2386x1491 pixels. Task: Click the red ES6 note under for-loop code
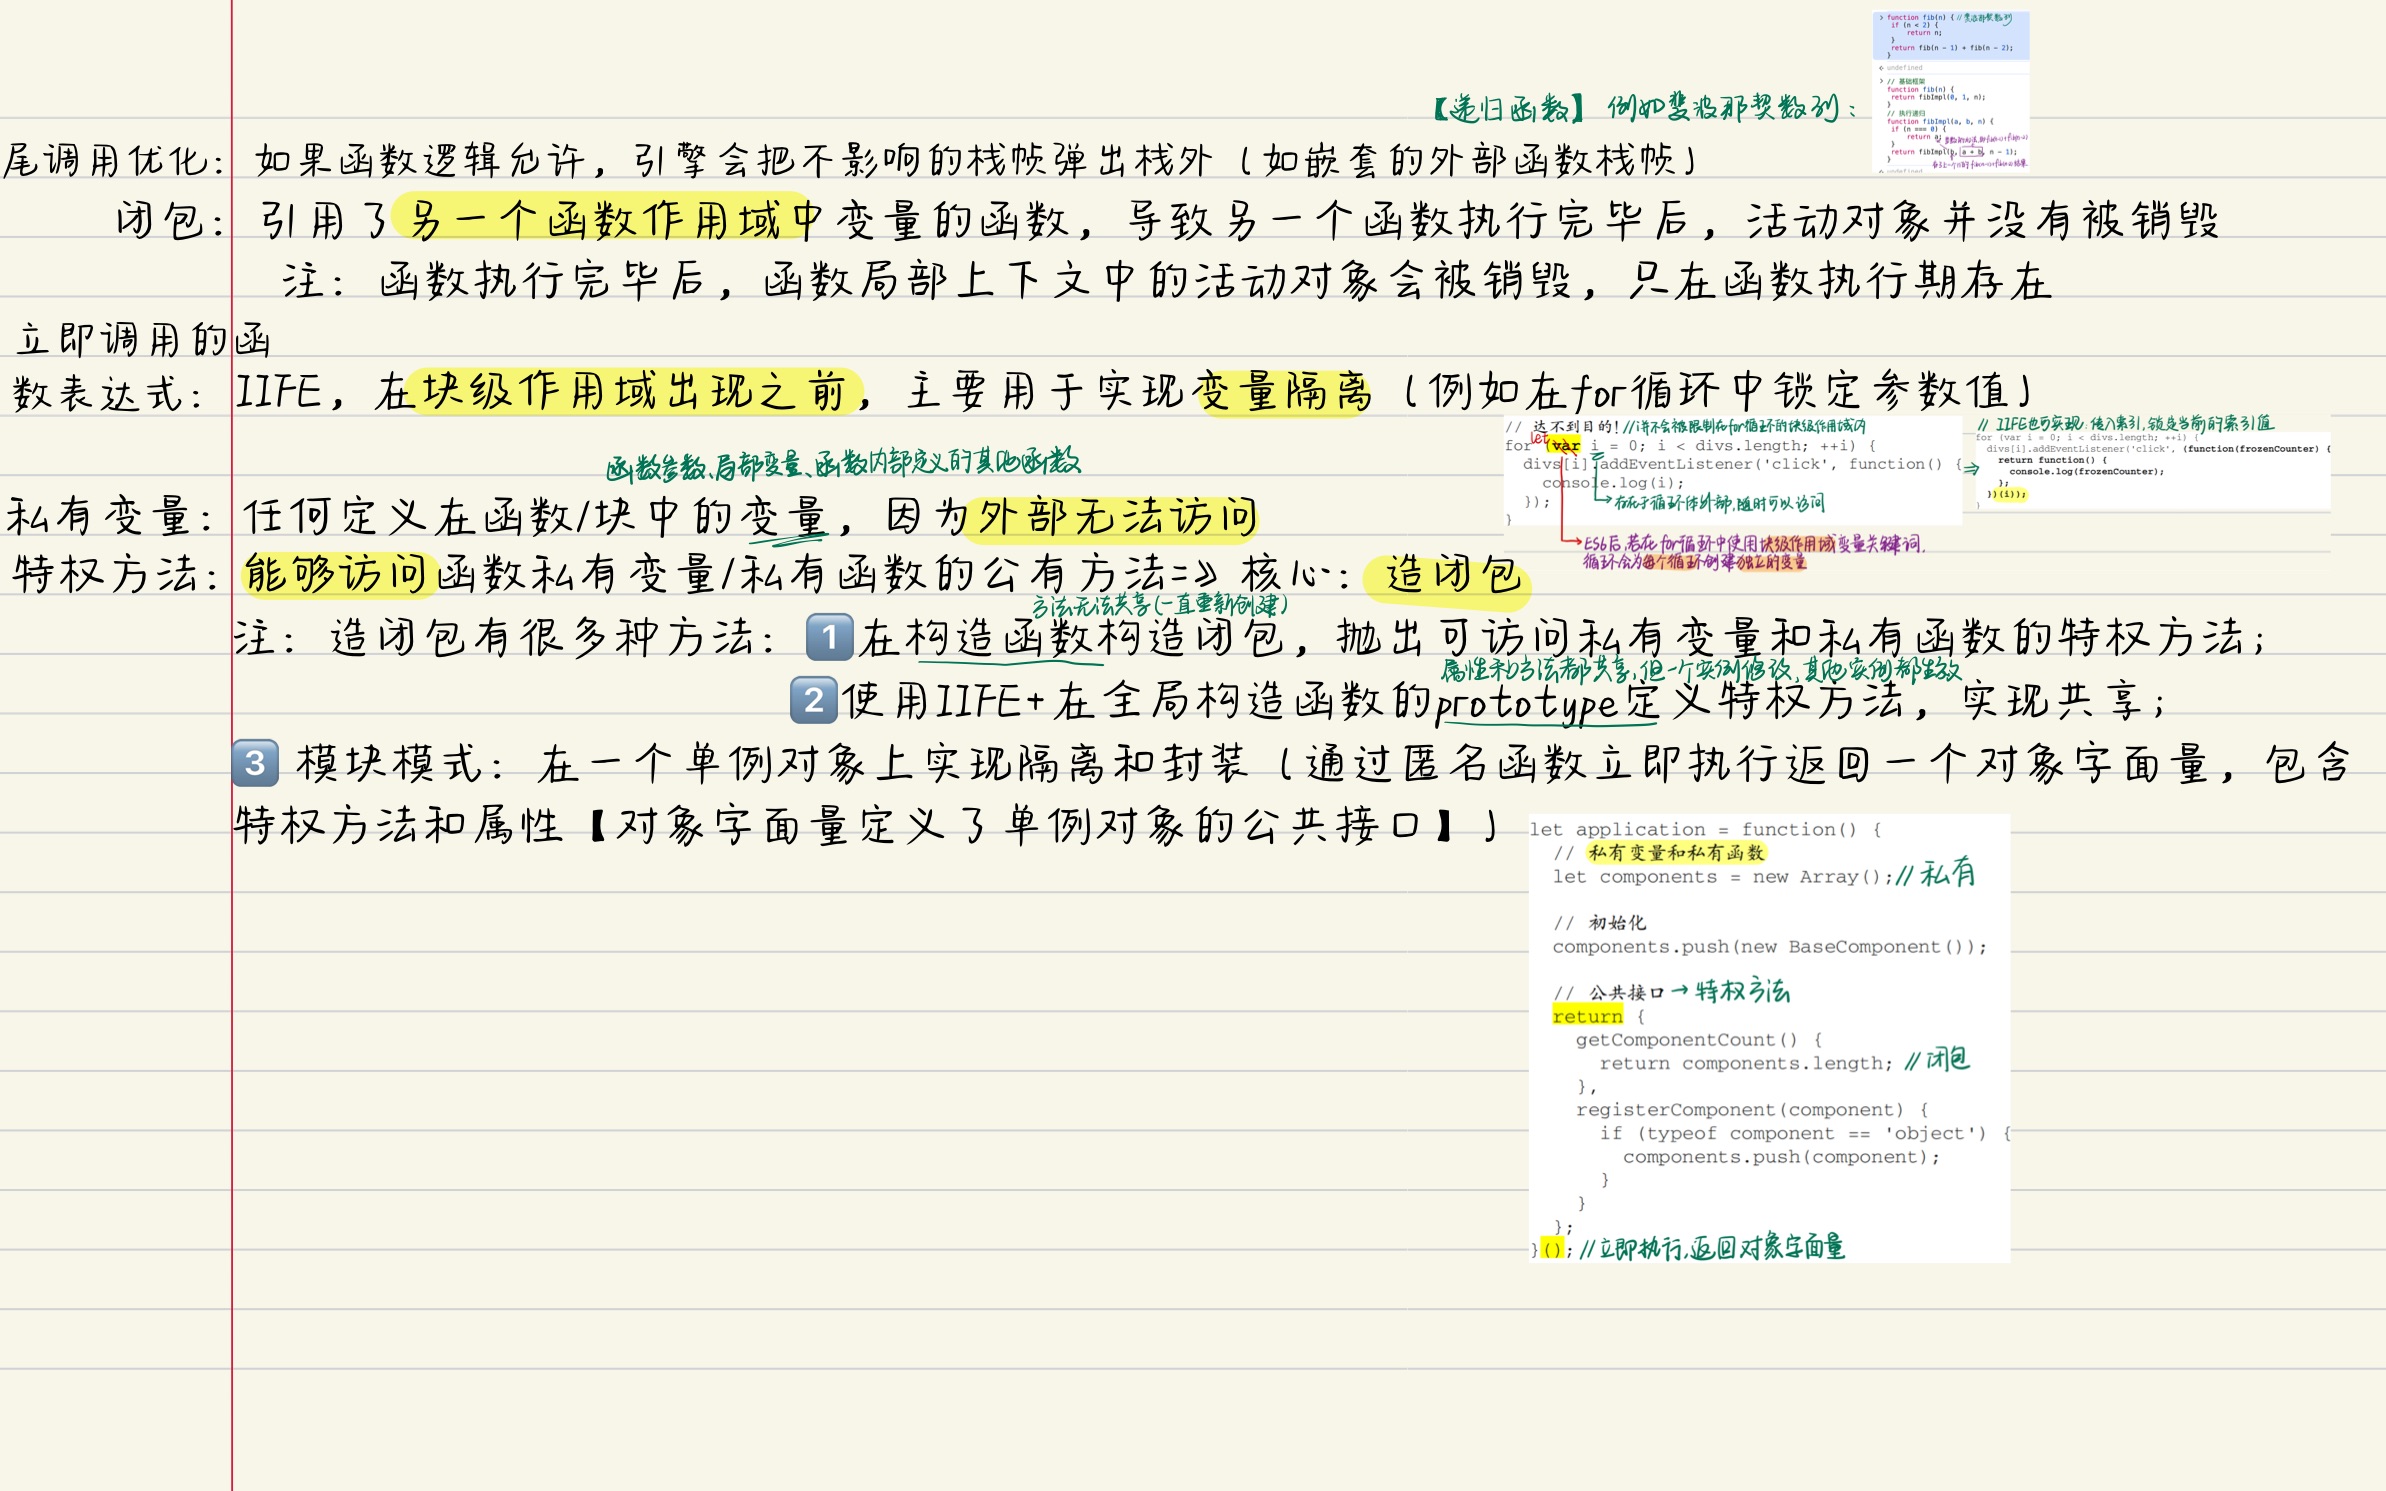[1752, 552]
